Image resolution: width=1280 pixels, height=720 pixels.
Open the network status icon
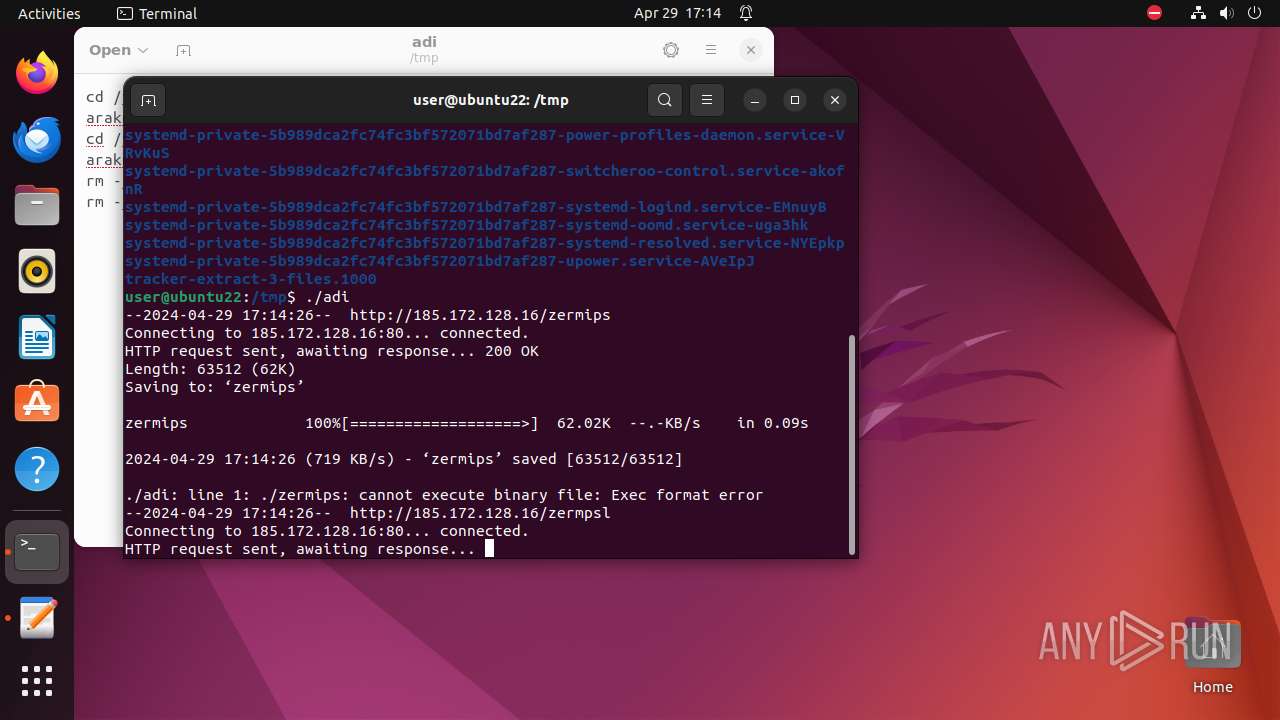coord(1199,13)
